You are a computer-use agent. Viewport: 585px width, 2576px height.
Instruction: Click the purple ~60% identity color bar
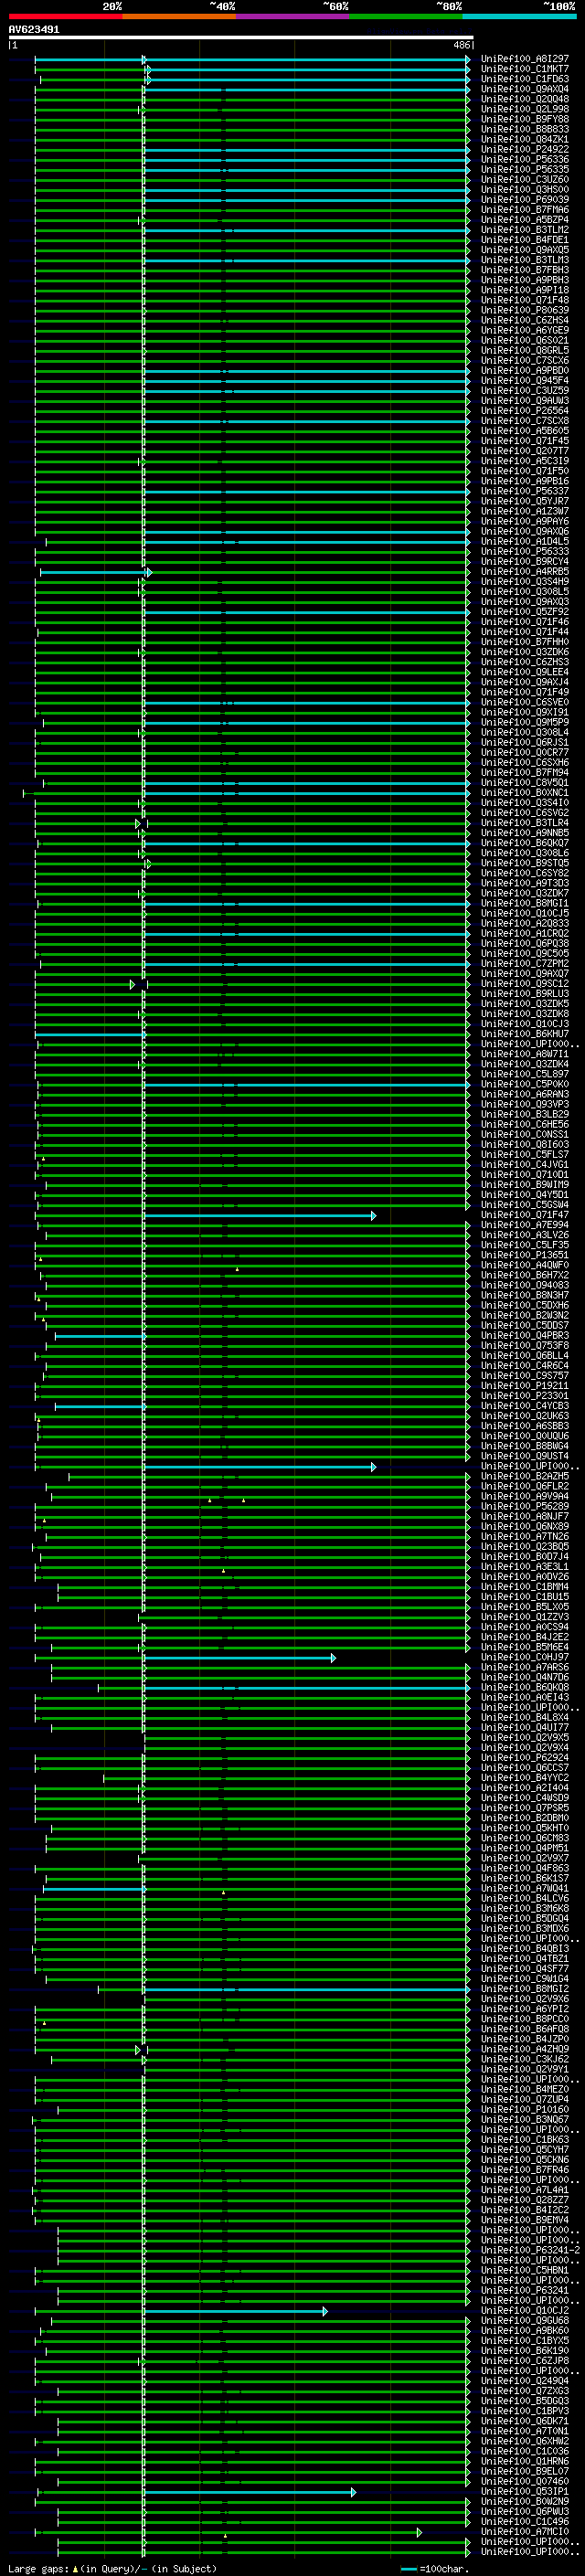tap(293, 16)
